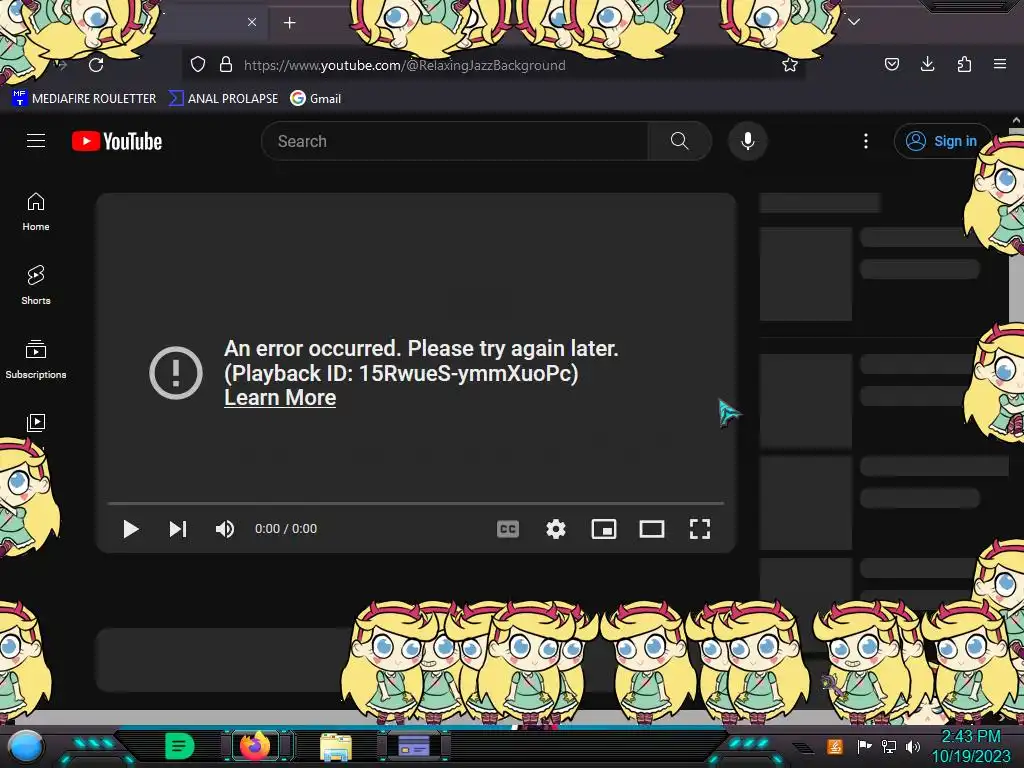The height and width of the screenshot is (768, 1024).
Task: List all tabs dropdown arrow
Action: [x=854, y=22]
